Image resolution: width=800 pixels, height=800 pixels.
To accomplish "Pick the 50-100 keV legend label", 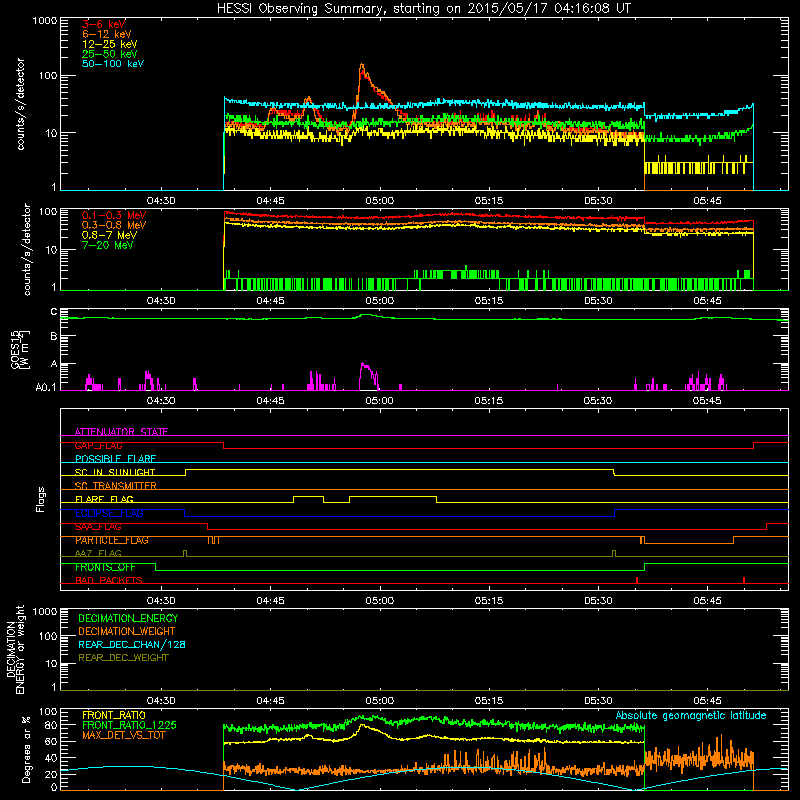I will [112, 64].
